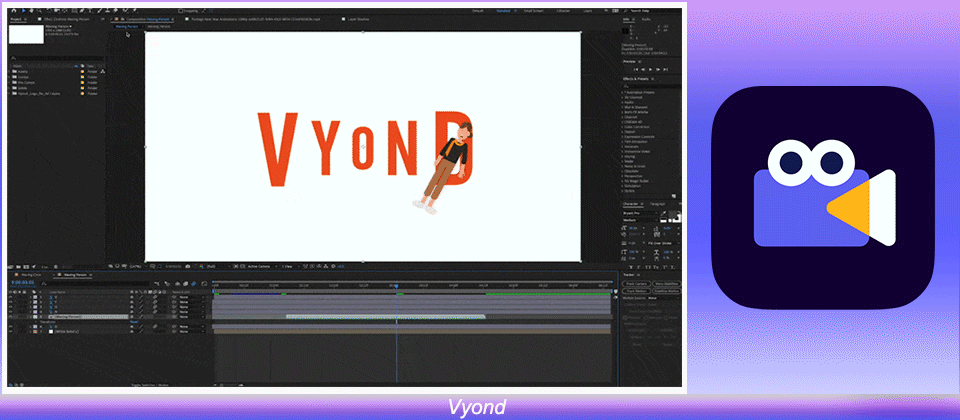The image size is (960, 420).
Task: Expand the Comps folder
Action: (x=10, y=77)
